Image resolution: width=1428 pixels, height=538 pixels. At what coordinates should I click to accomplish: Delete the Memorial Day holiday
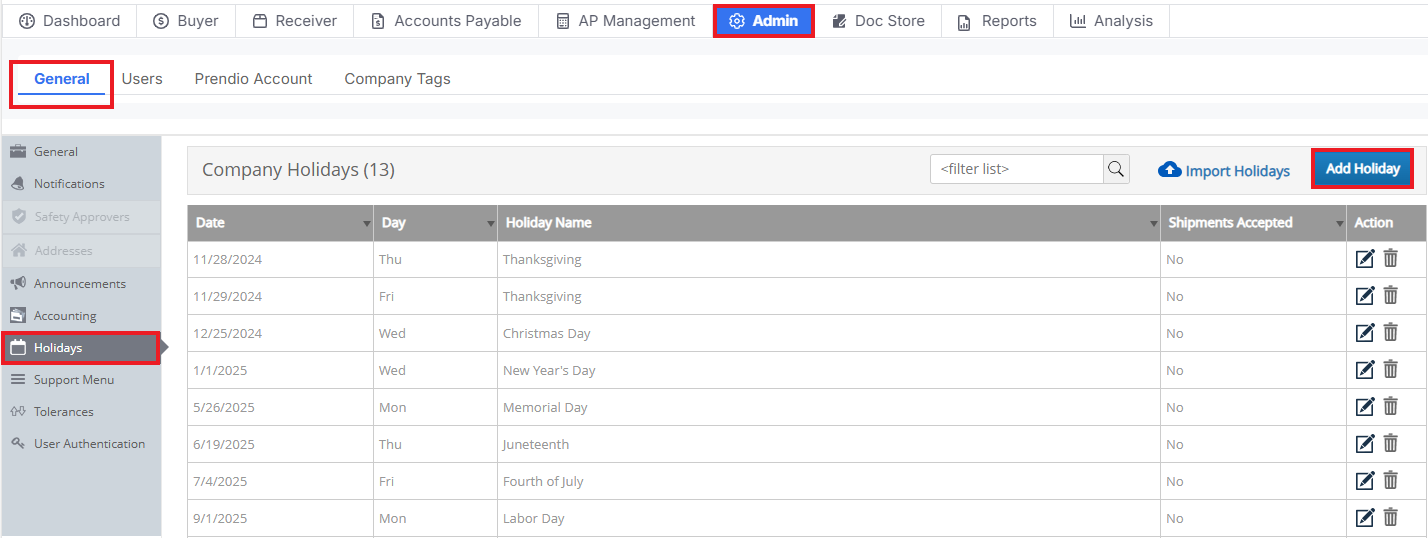coord(1390,406)
